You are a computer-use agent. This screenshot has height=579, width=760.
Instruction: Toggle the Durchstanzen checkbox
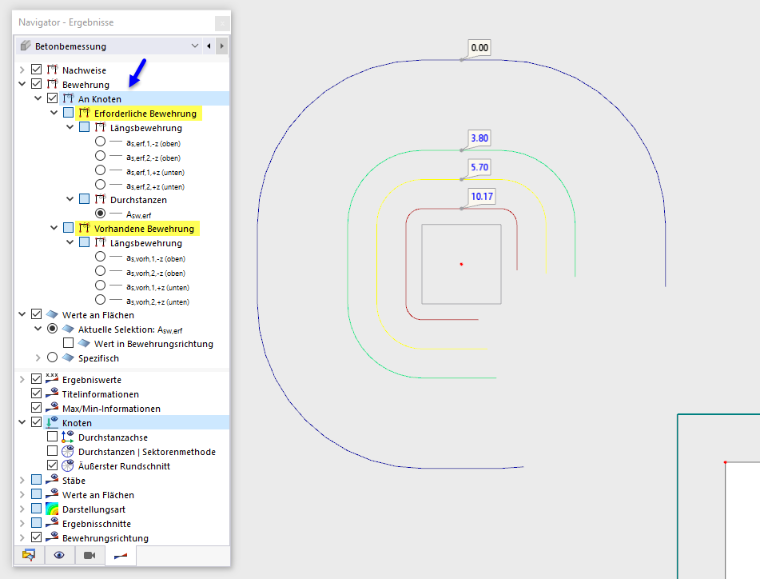point(84,199)
